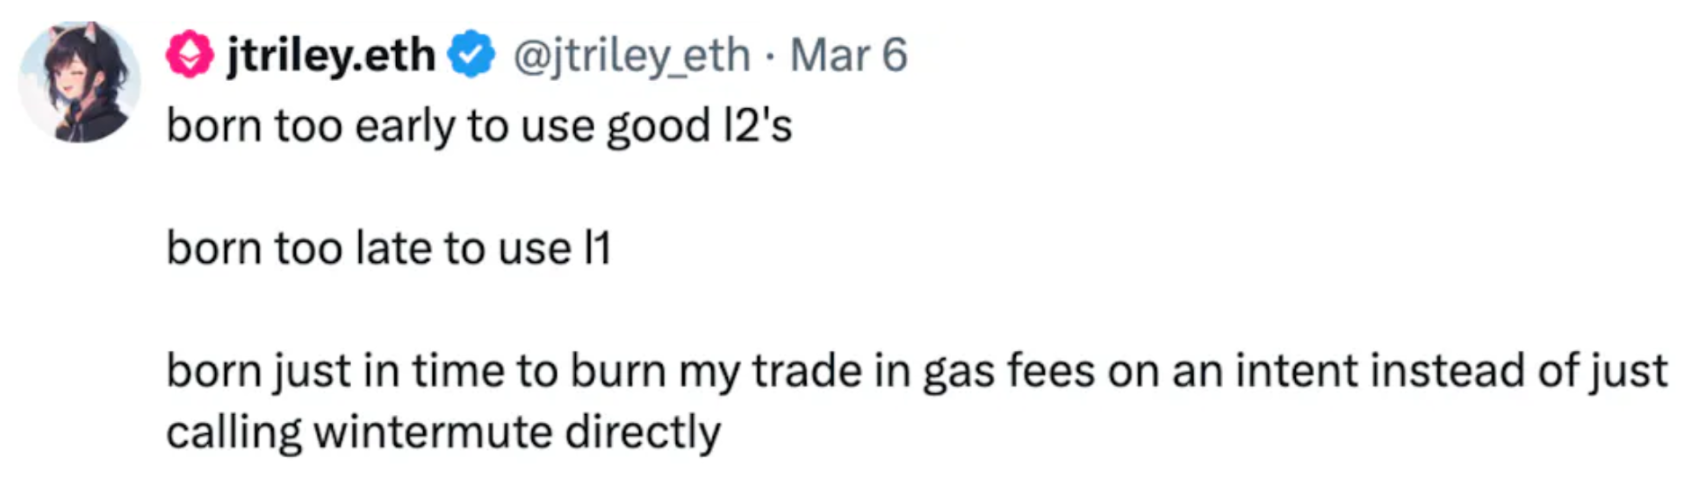Open the jtriley.eth display name link
This screenshot has width=1691, height=477.
[x=331, y=55]
